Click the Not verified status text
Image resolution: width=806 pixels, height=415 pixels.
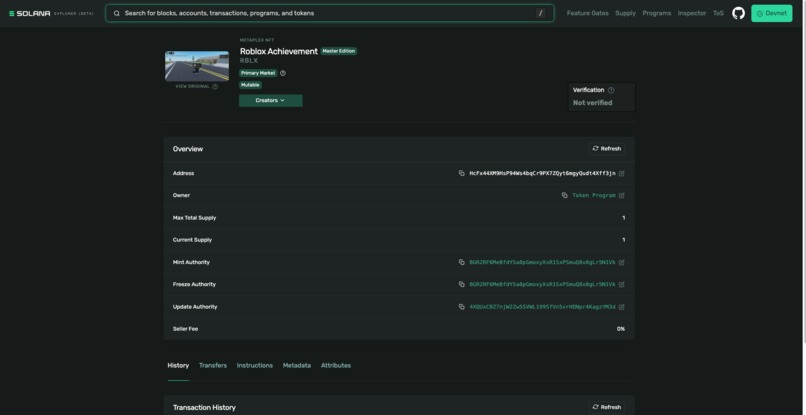pos(592,103)
